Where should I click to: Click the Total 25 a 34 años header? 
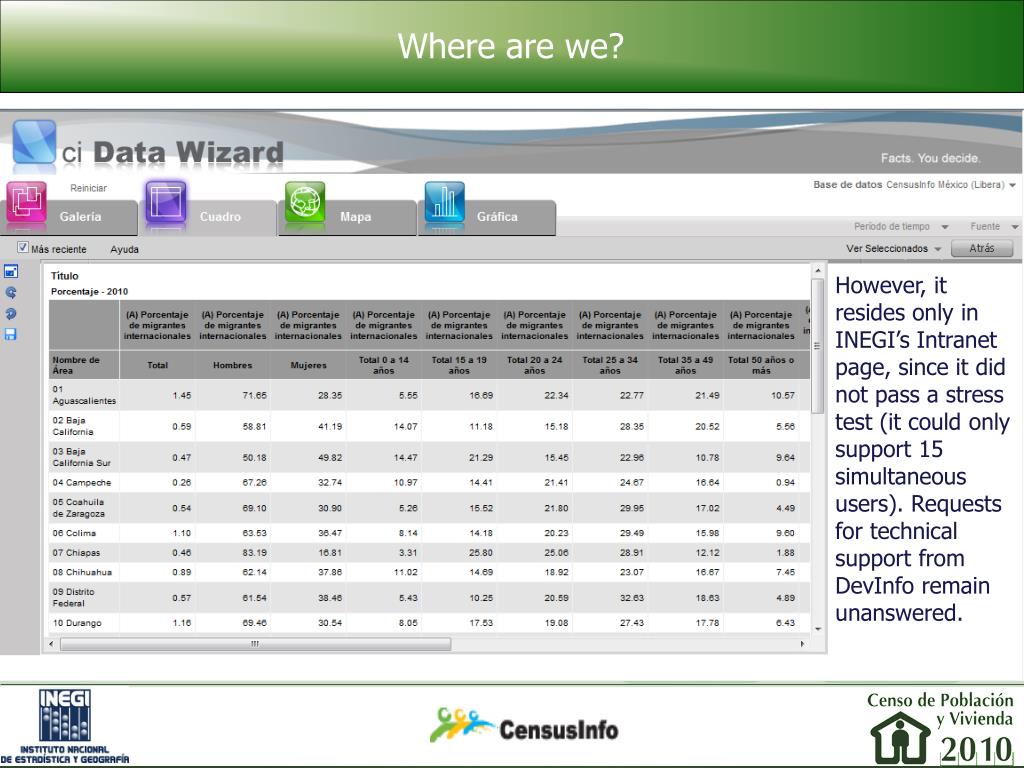click(610, 365)
